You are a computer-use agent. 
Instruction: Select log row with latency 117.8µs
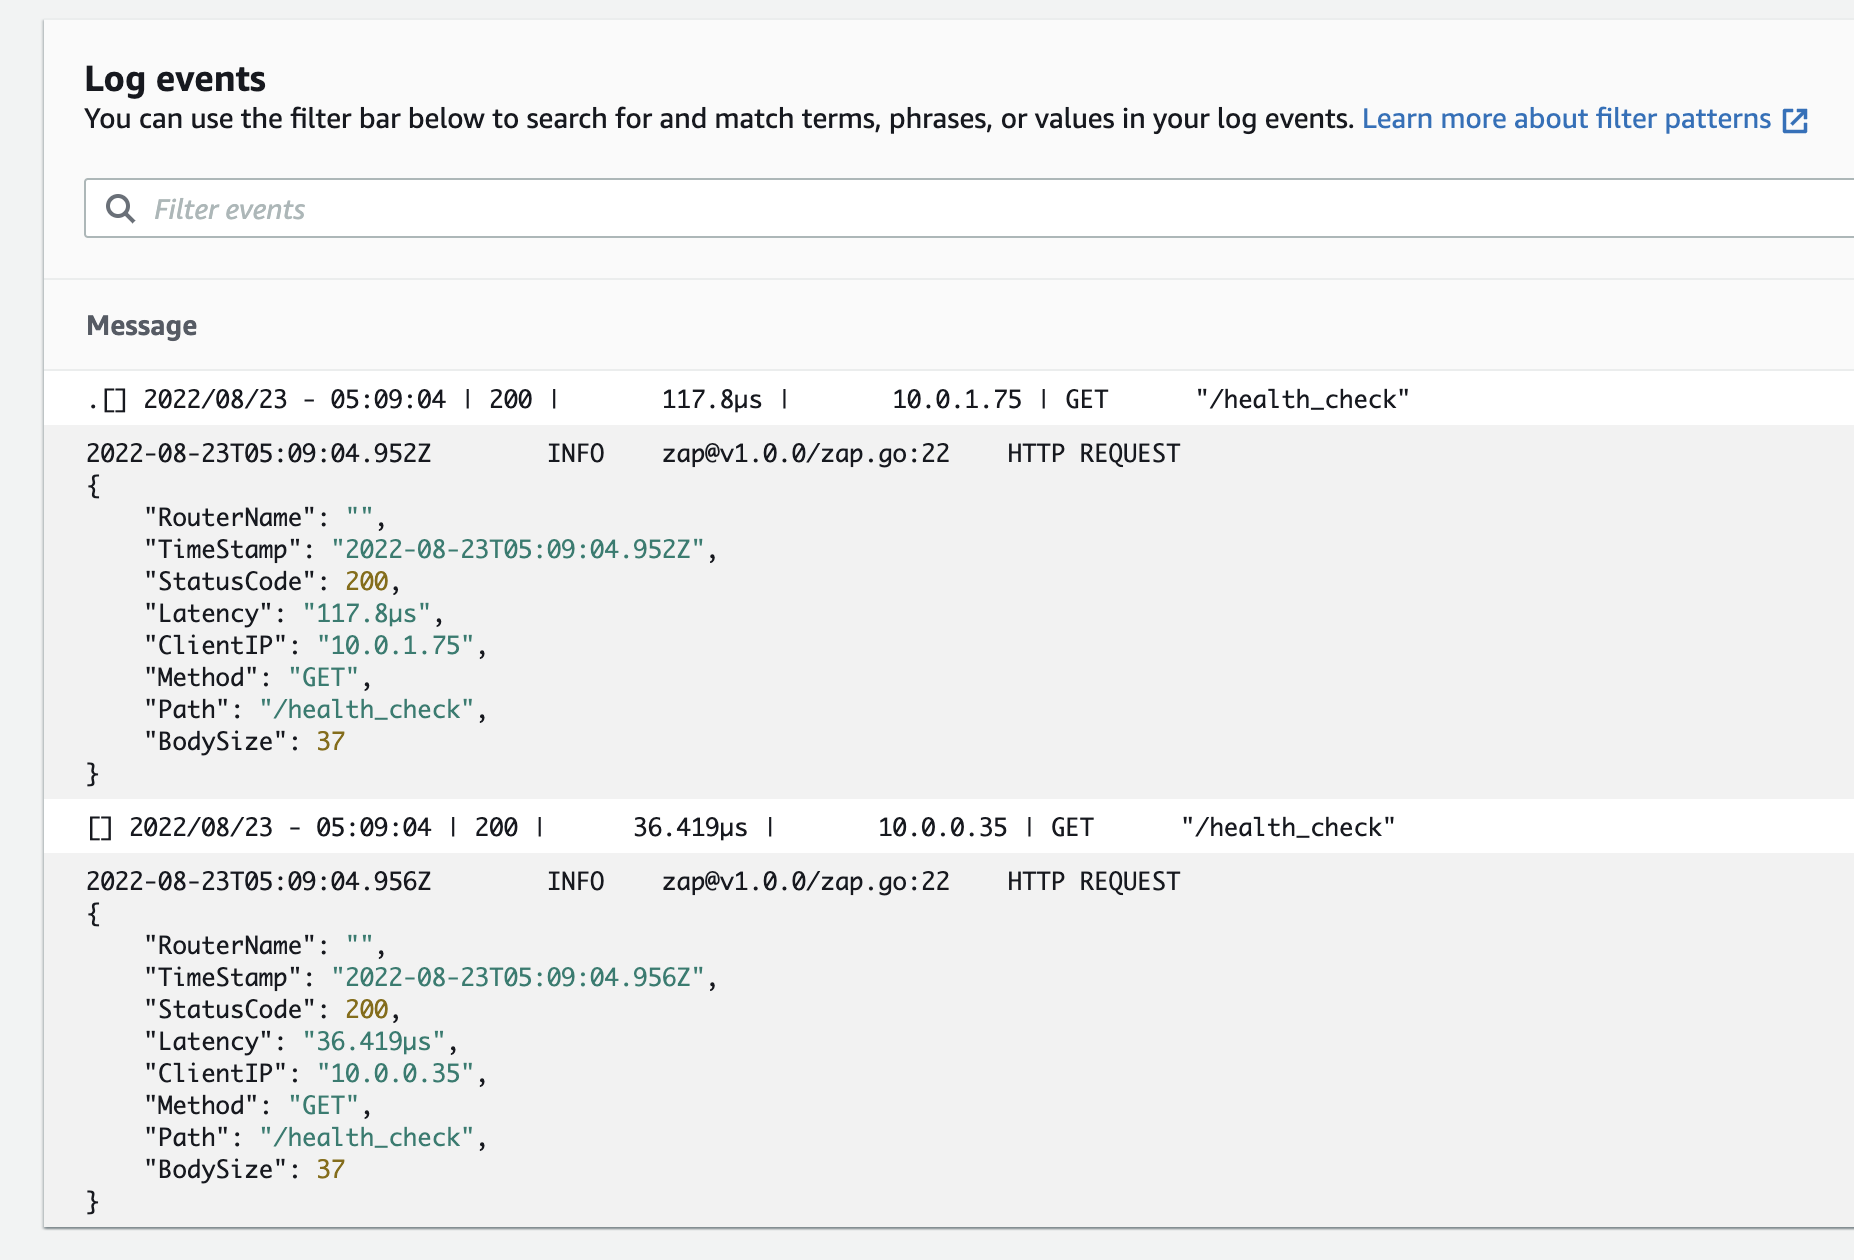point(949,399)
